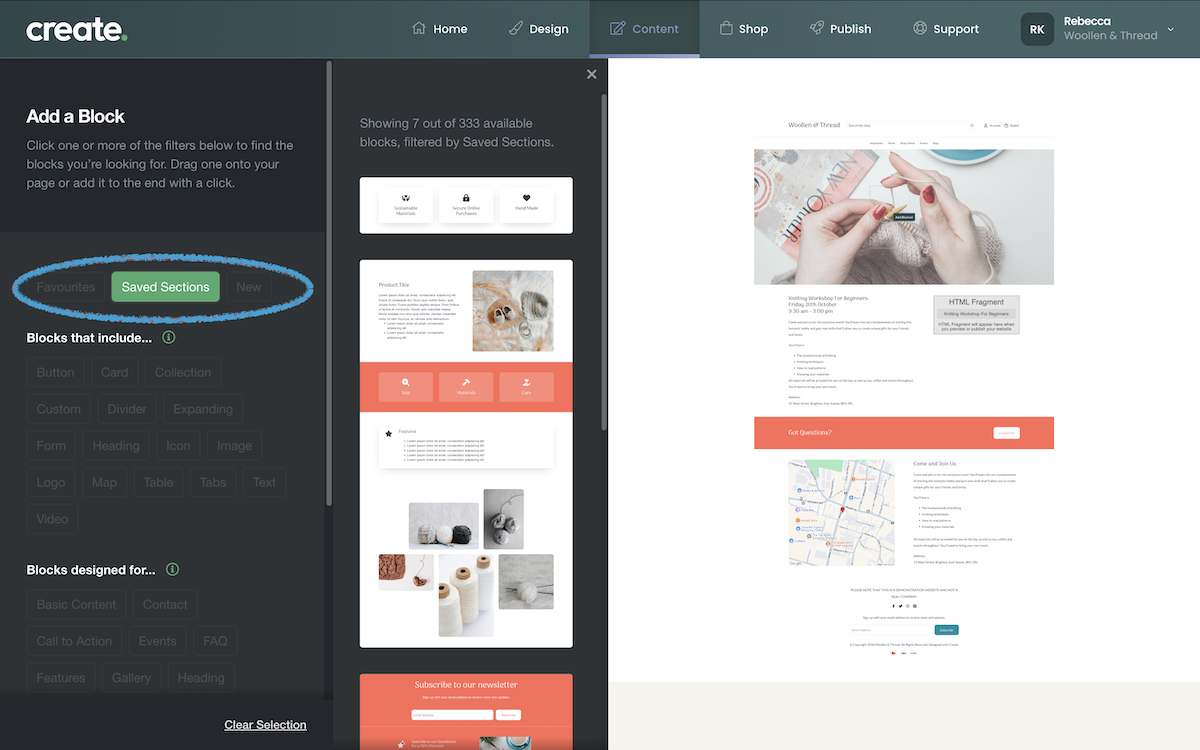This screenshot has height=750, width=1200.
Task: Filter blocks by Button
Action: point(55,372)
